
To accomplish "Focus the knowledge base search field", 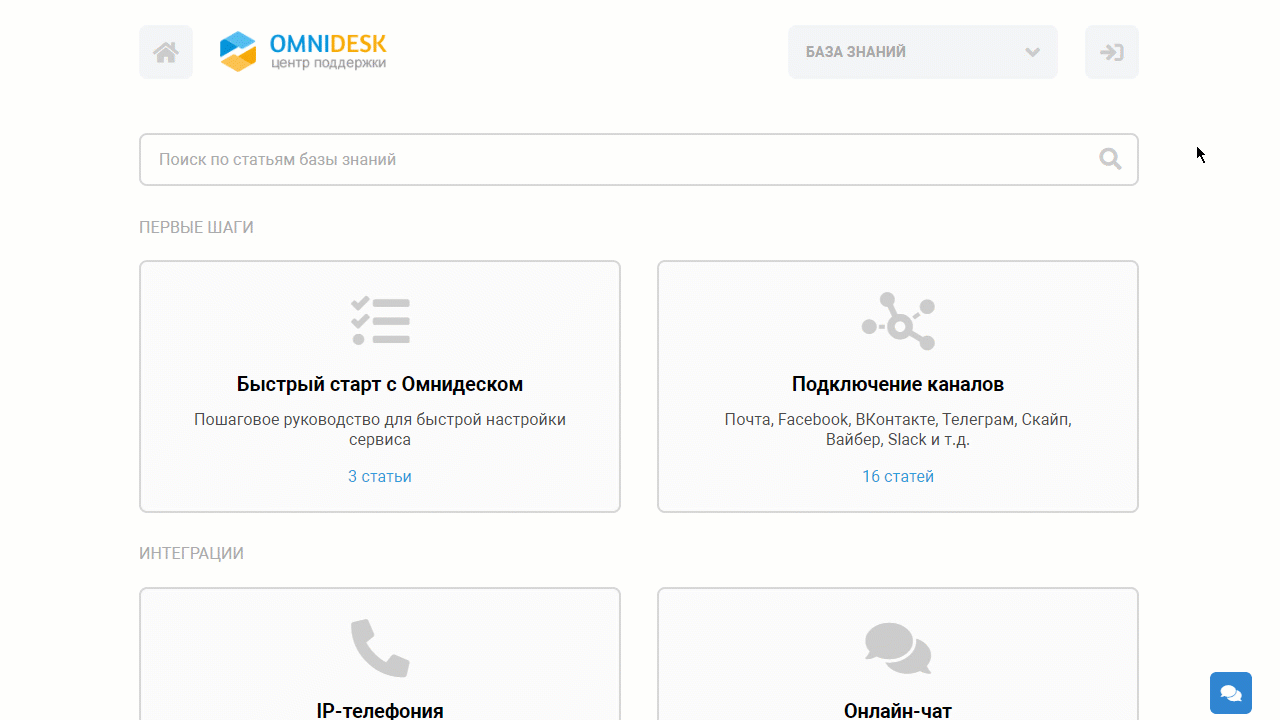I will click(x=639, y=159).
